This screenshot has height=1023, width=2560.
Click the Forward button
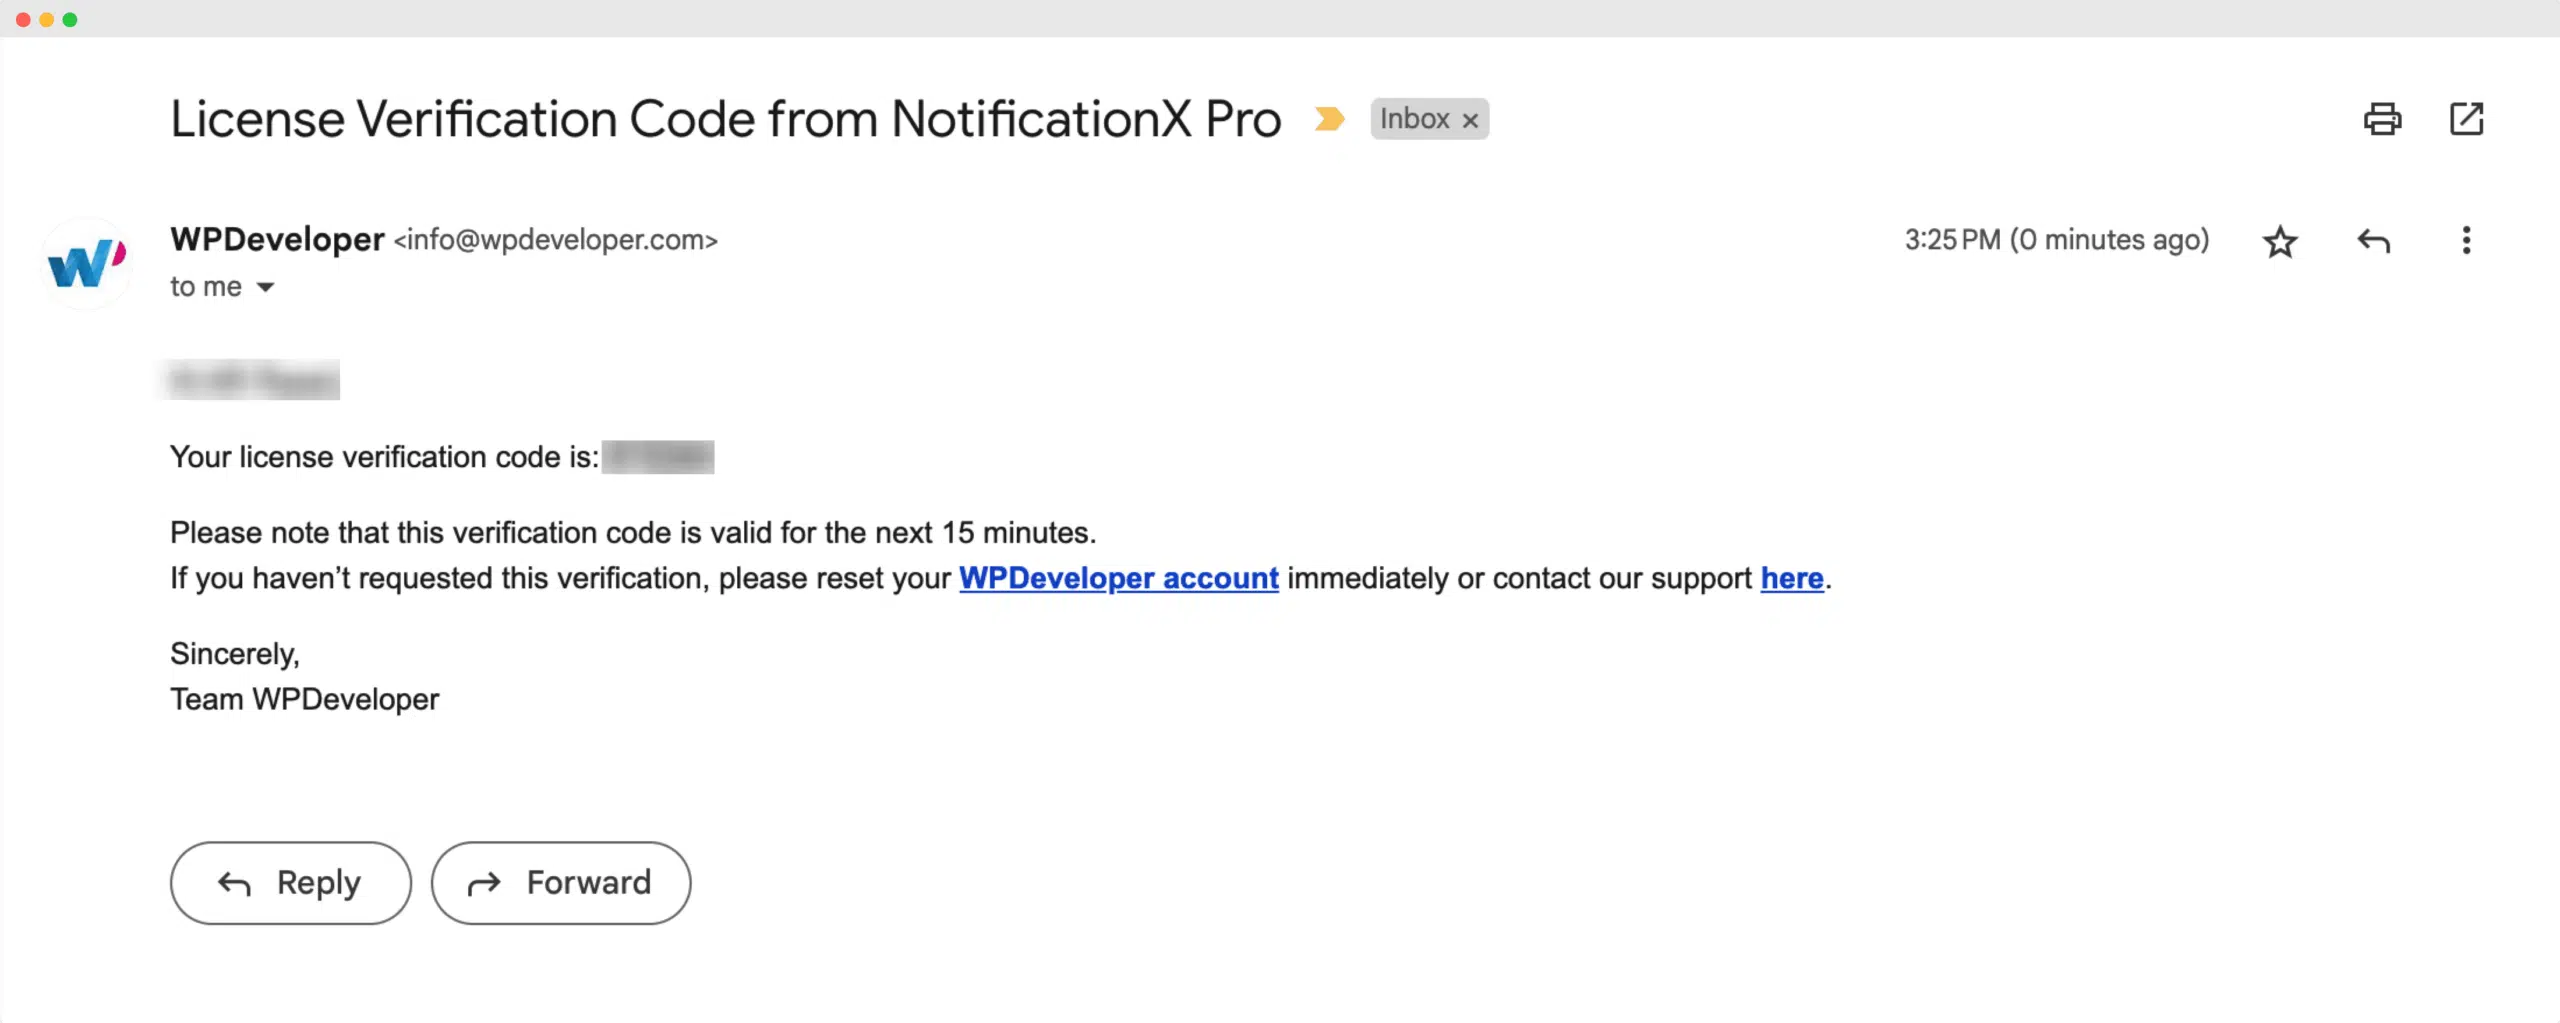coord(561,883)
